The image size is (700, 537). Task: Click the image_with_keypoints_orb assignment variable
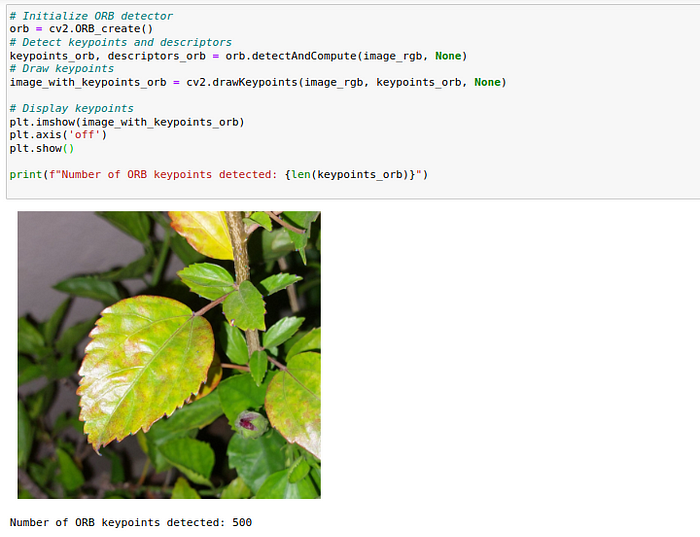pyautogui.click(x=88, y=83)
